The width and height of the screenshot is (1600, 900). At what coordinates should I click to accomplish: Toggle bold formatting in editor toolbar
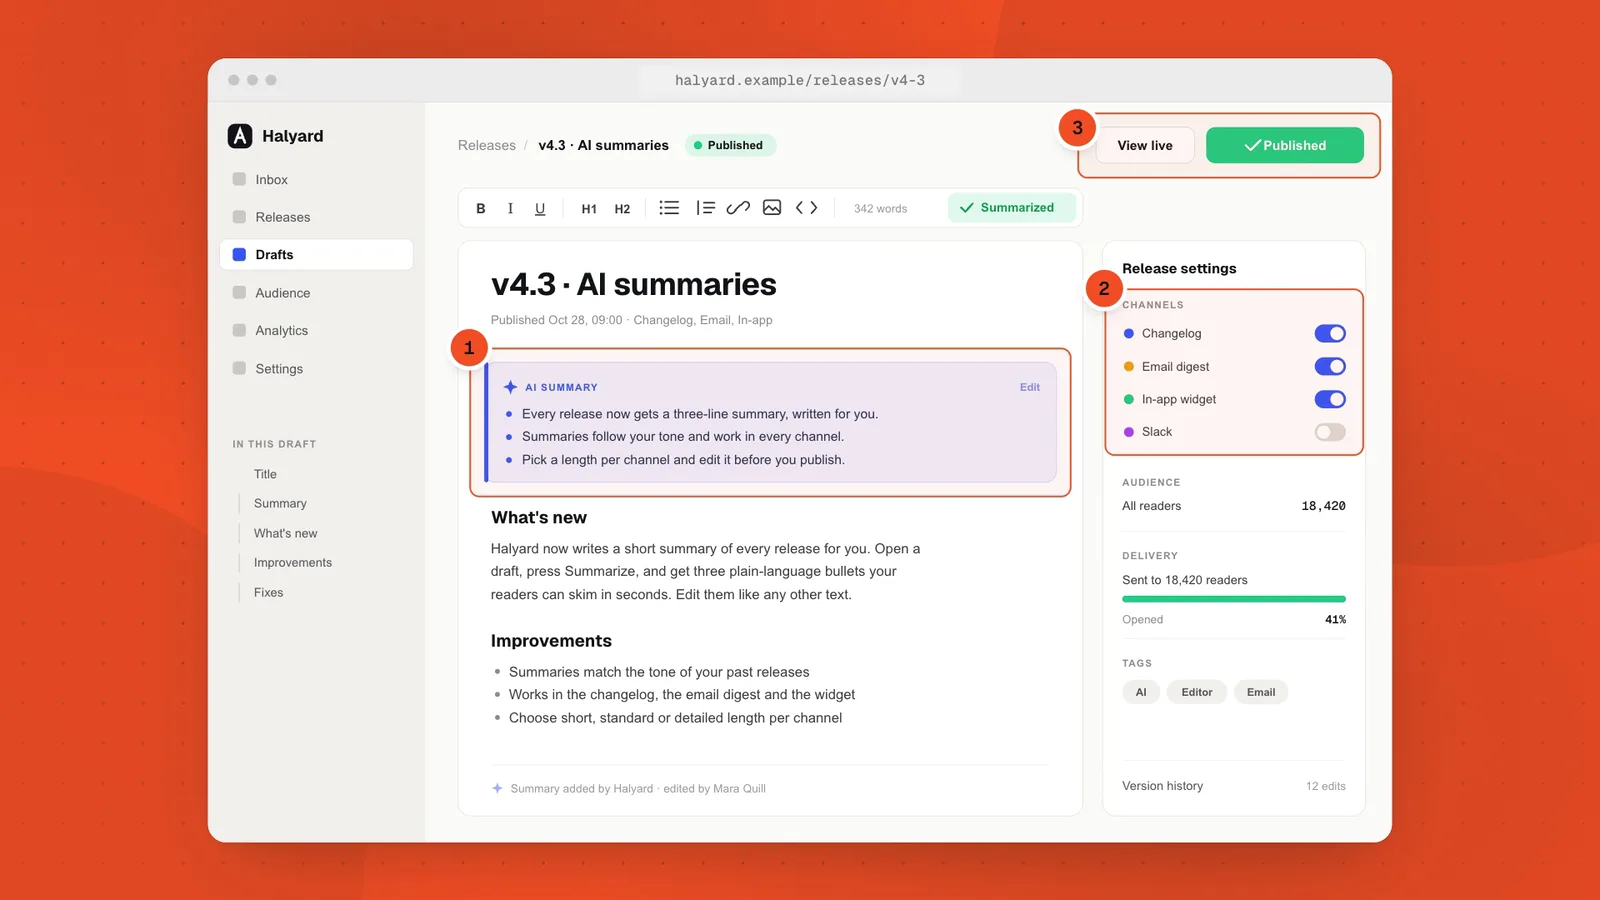click(481, 208)
